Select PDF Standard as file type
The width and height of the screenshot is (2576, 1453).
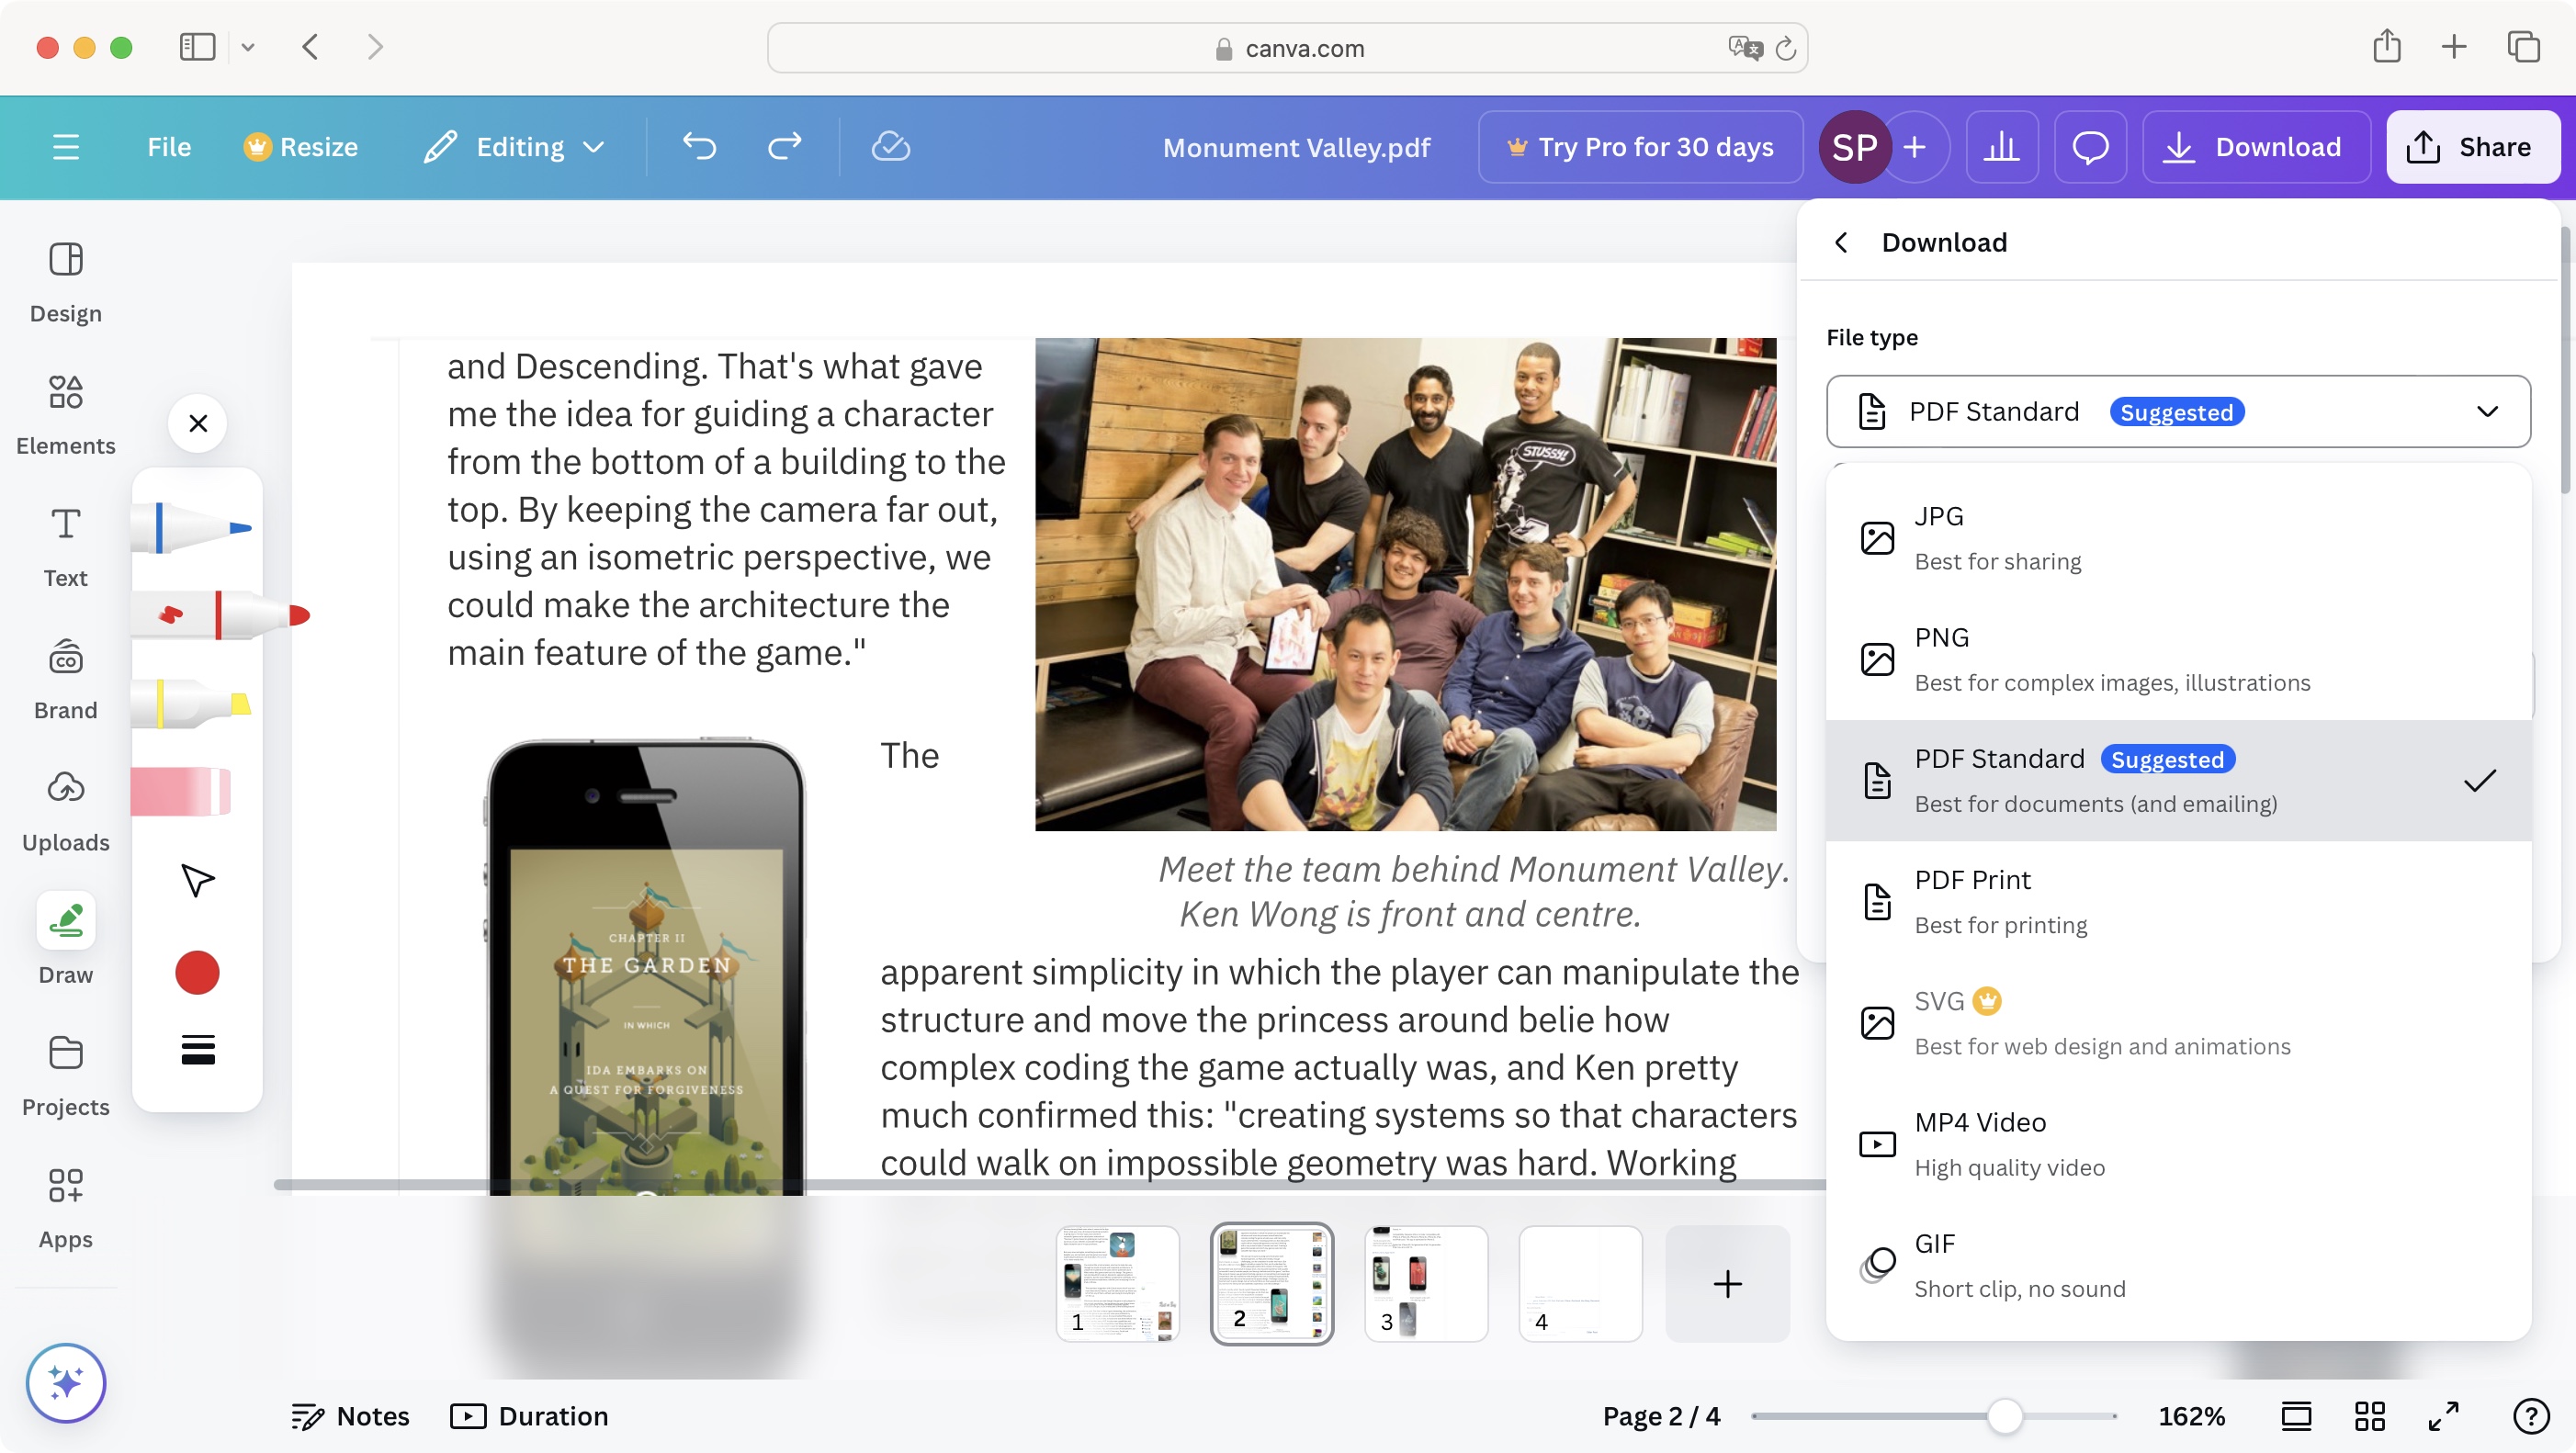(x=2178, y=781)
